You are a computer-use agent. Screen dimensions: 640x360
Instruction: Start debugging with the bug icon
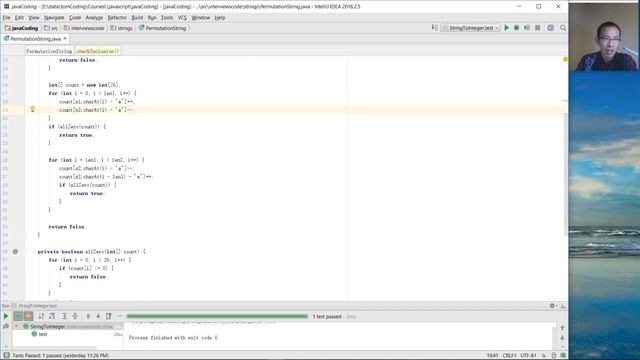pyautogui.click(x=516, y=28)
